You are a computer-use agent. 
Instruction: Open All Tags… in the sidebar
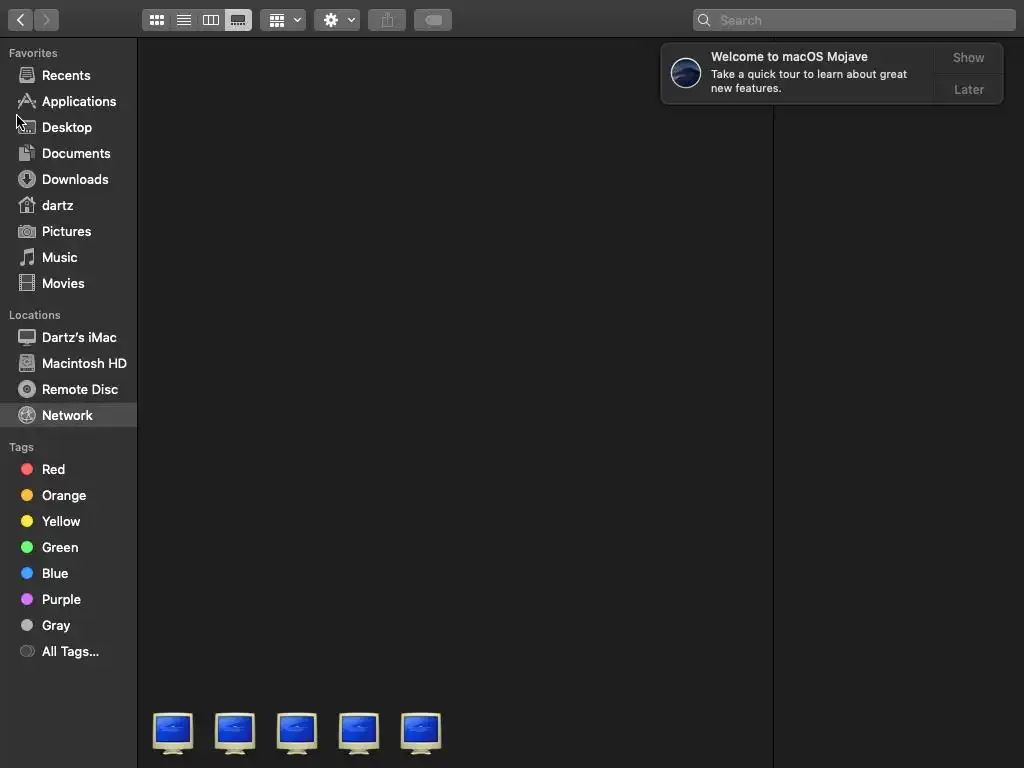[69, 652]
